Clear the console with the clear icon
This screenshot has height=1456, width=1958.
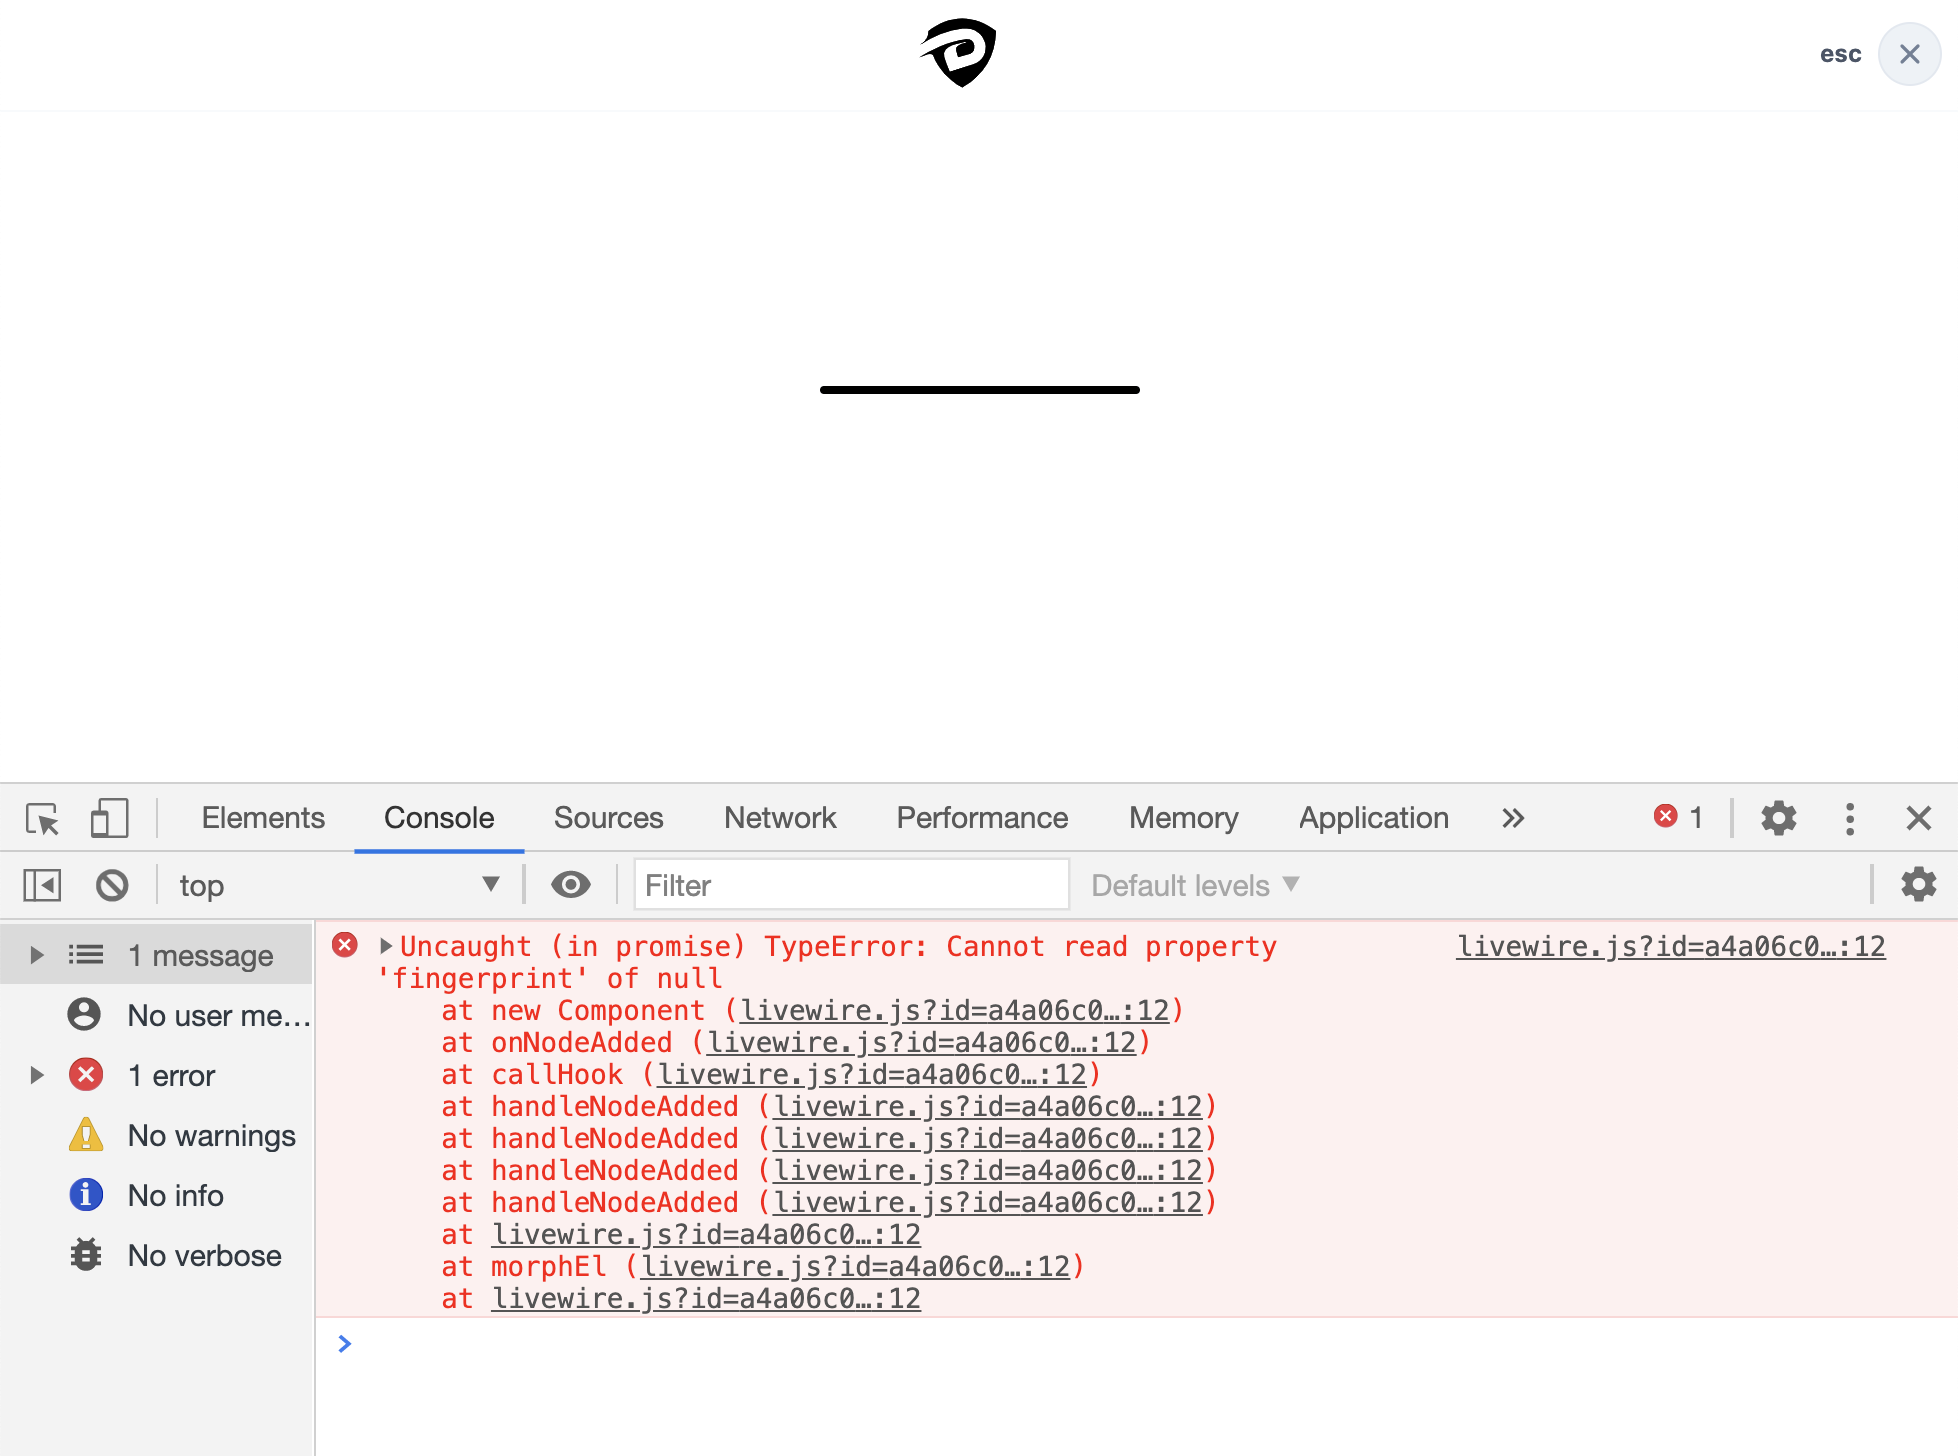pyautogui.click(x=112, y=884)
